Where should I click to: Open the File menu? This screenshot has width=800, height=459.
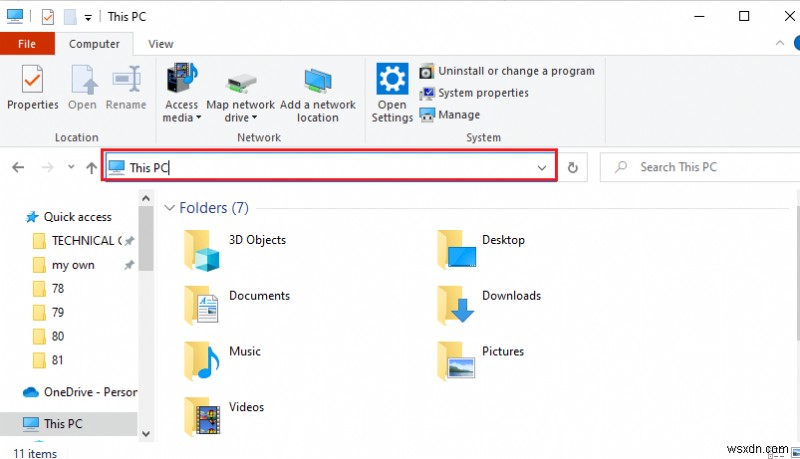27,44
